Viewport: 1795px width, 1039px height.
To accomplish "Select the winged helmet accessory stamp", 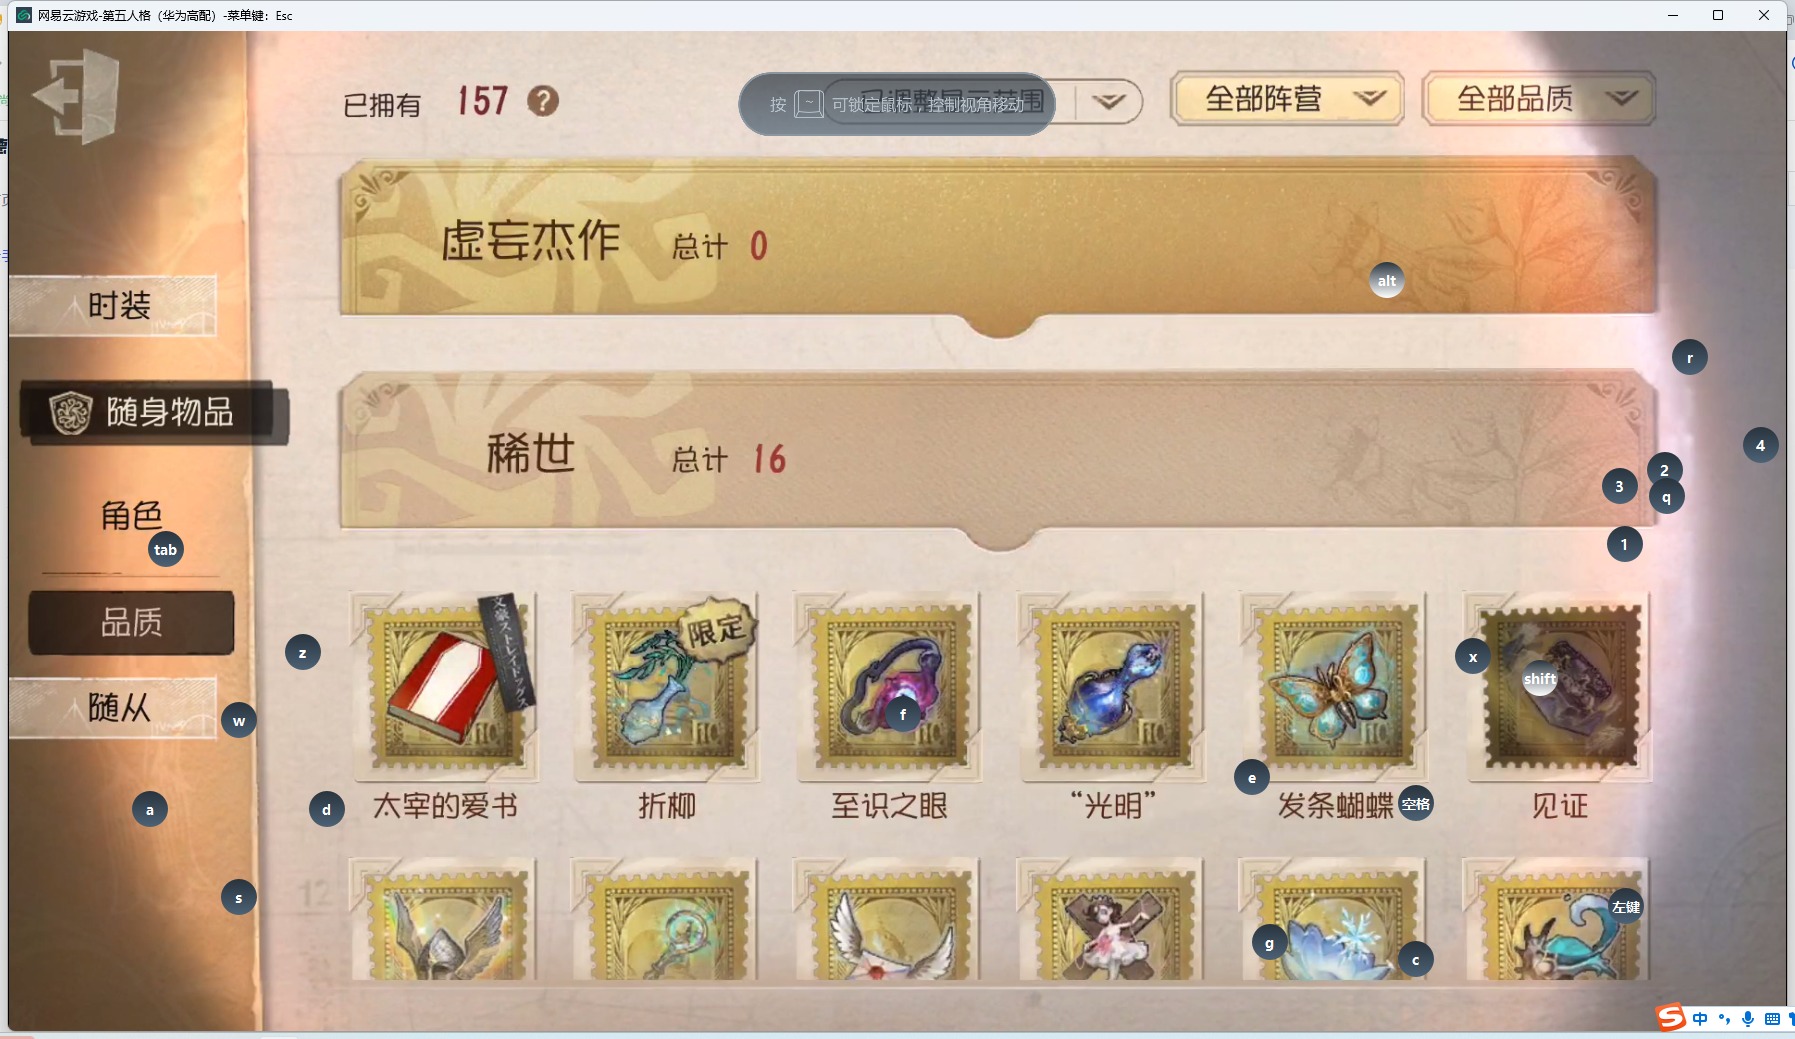I will 445,920.
